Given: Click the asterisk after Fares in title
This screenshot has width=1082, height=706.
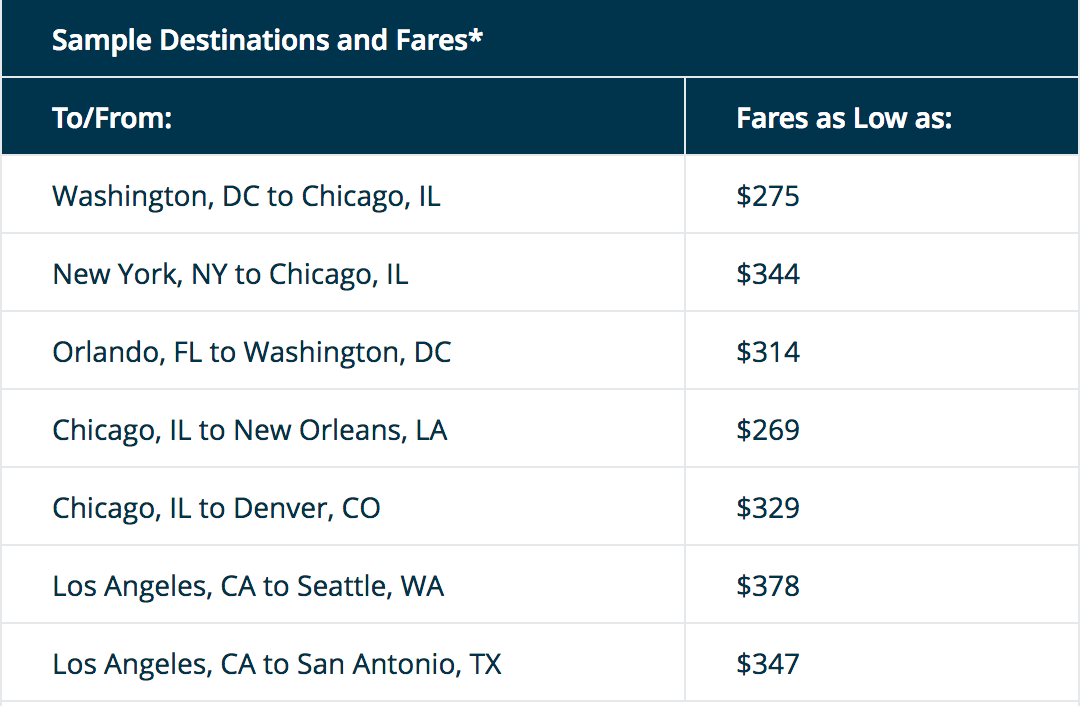Looking at the screenshot, I should (478, 37).
